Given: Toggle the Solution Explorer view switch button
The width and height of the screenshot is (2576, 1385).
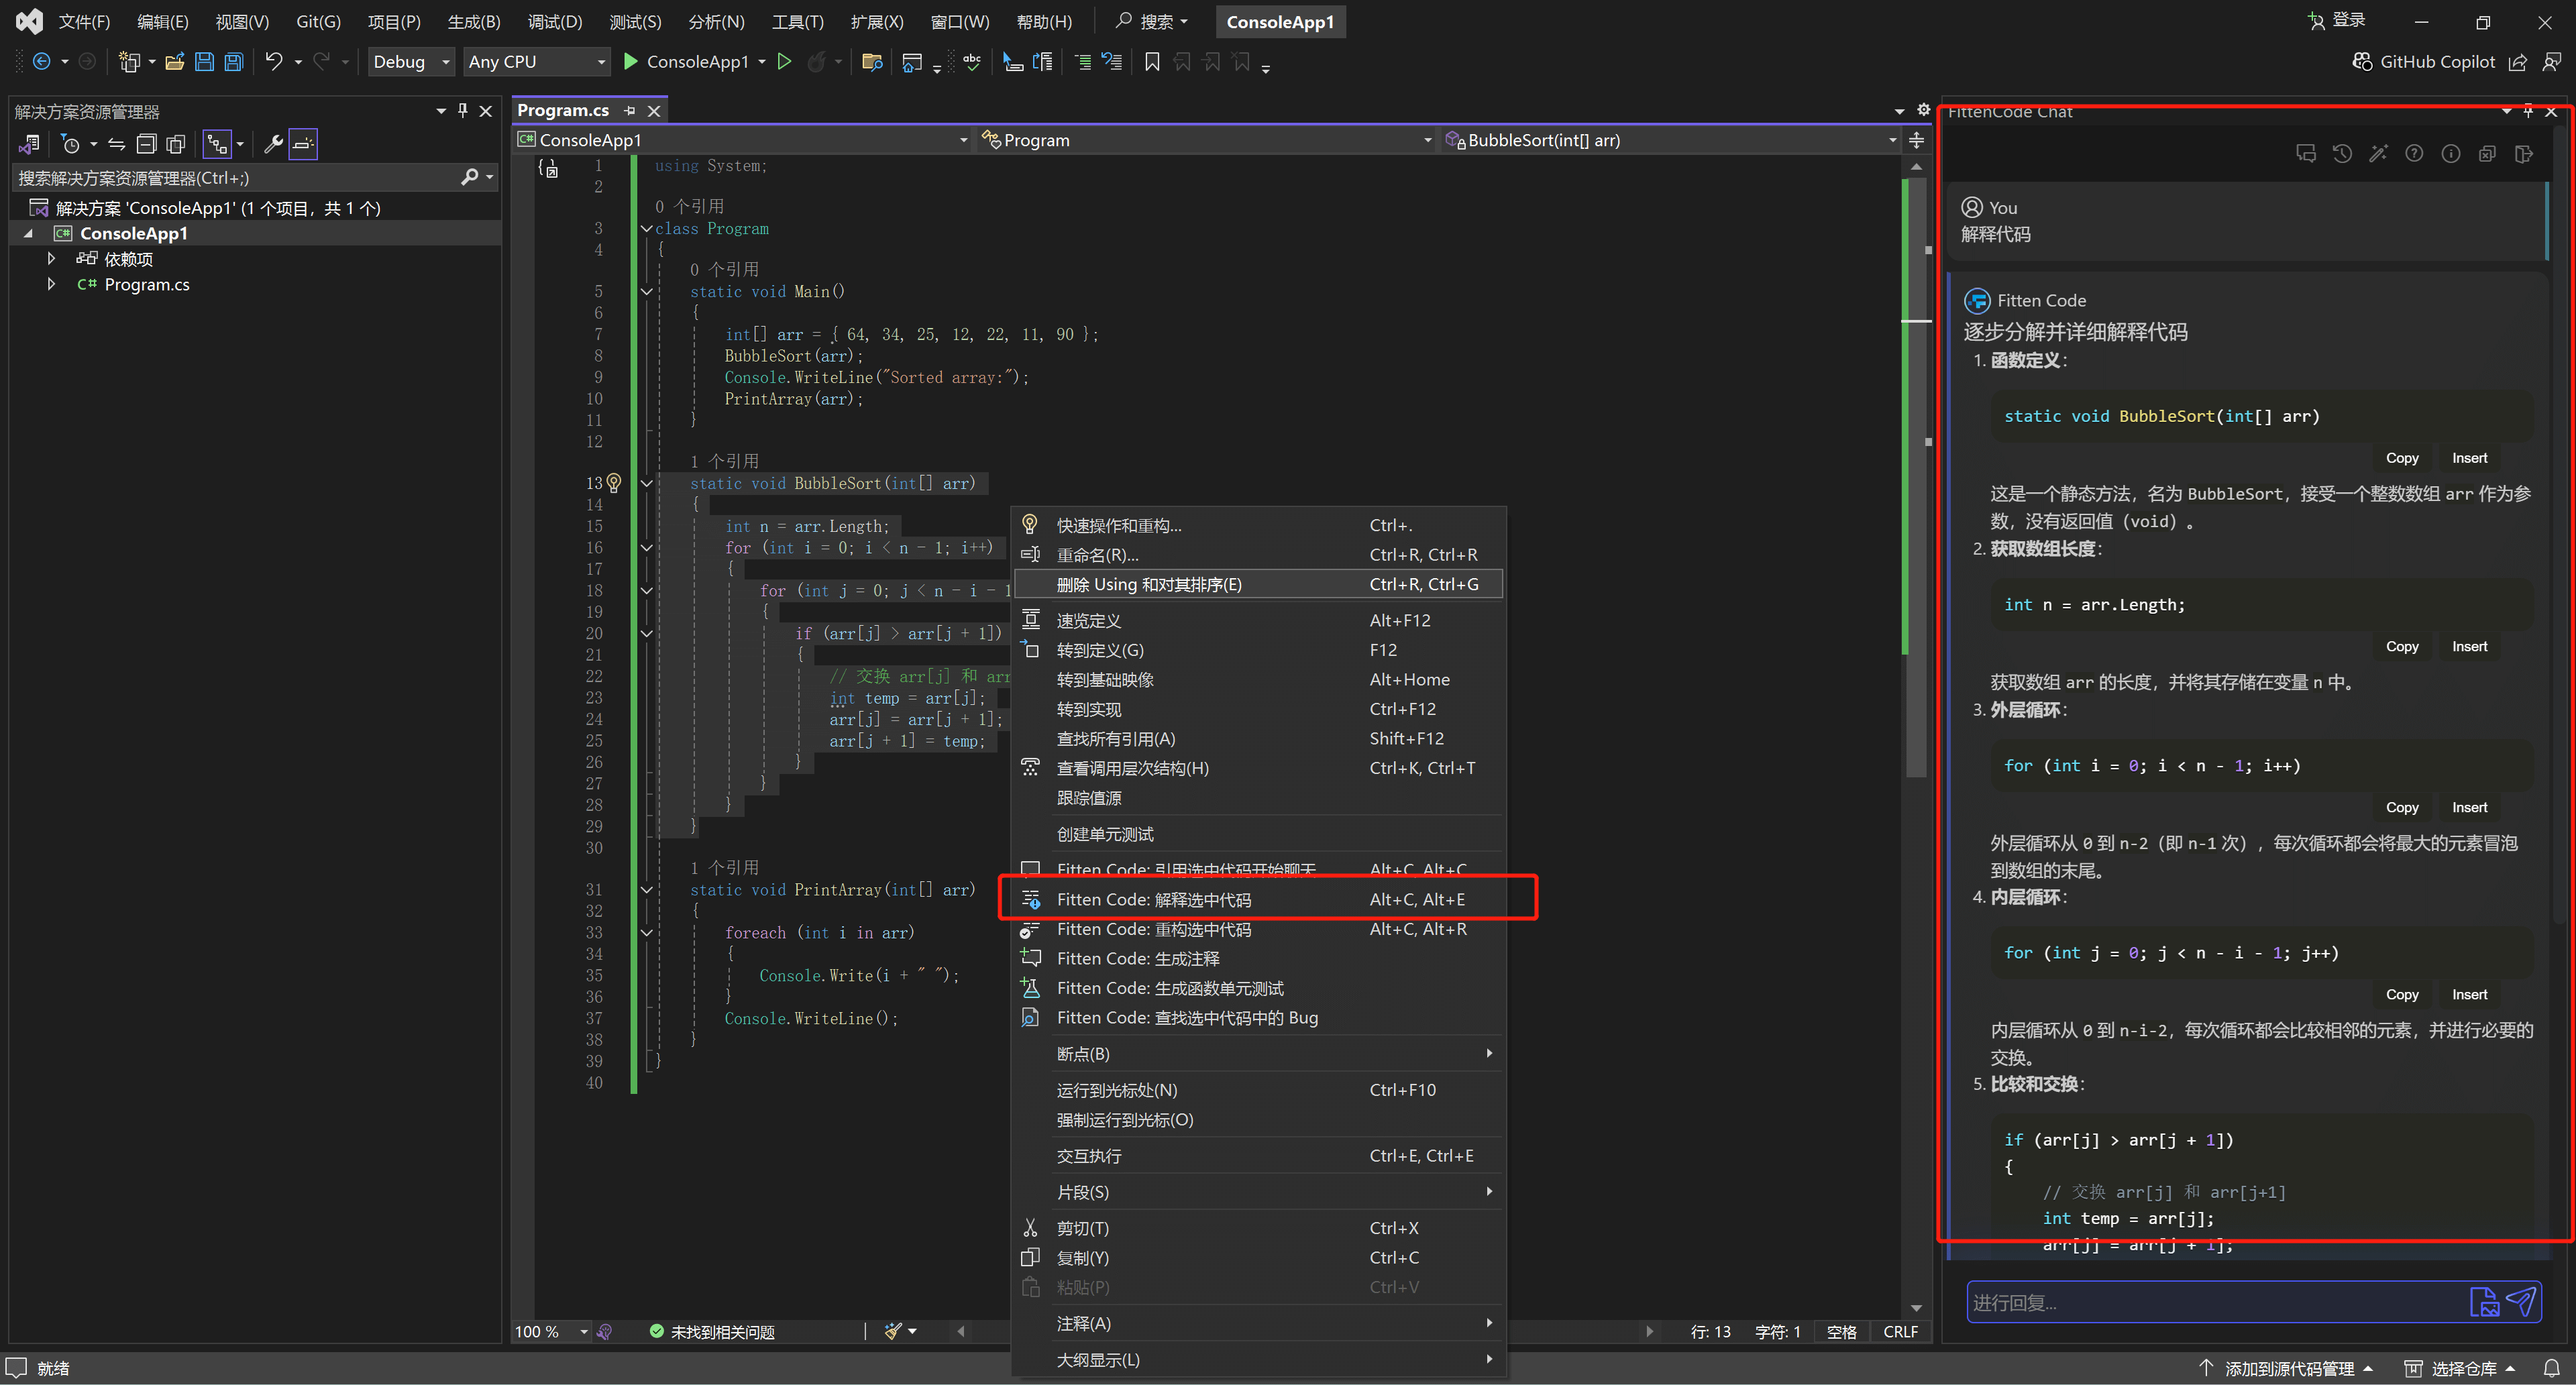Looking at the screenshot, I should (x=29, y=144).
